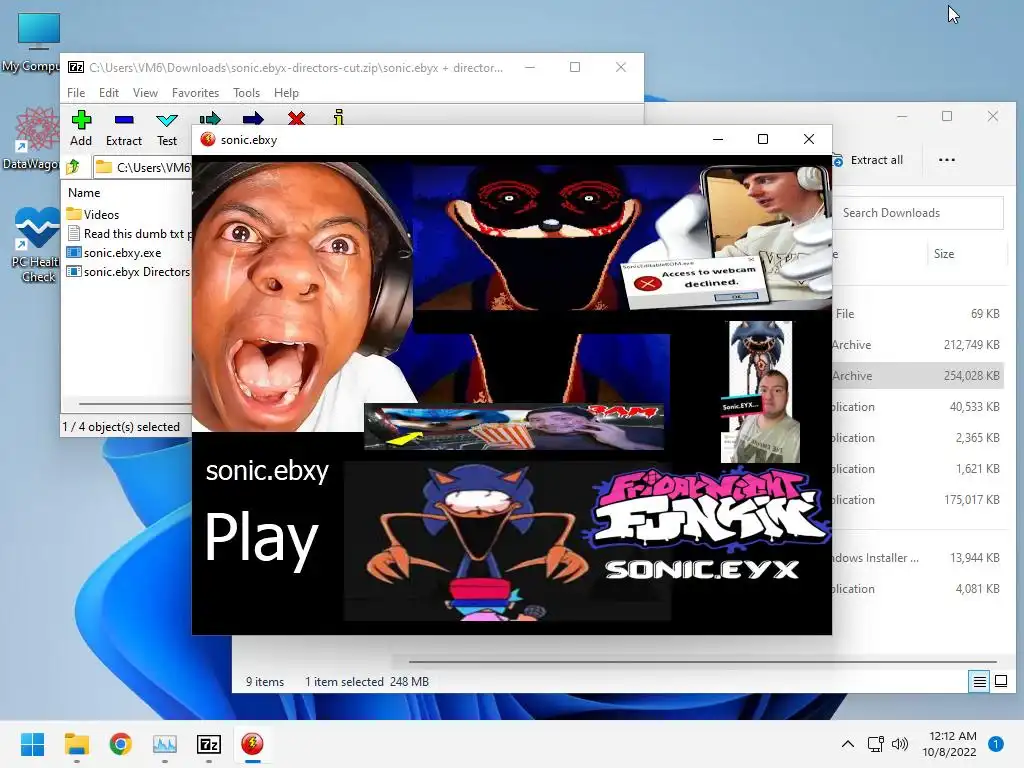Select the 13,944 KB Windows Installer row
The height and width of the screenshot is (768, 1024).
click(917, 558)
